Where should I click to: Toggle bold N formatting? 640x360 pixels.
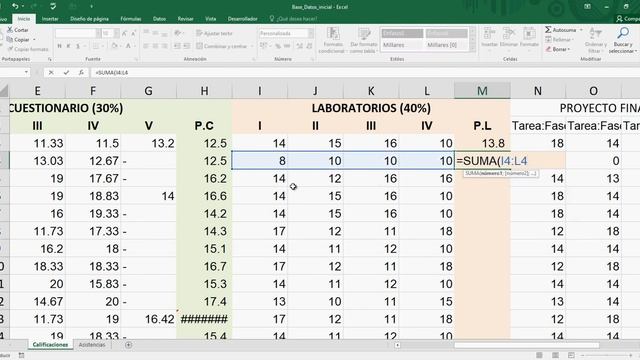click(59, 46)
